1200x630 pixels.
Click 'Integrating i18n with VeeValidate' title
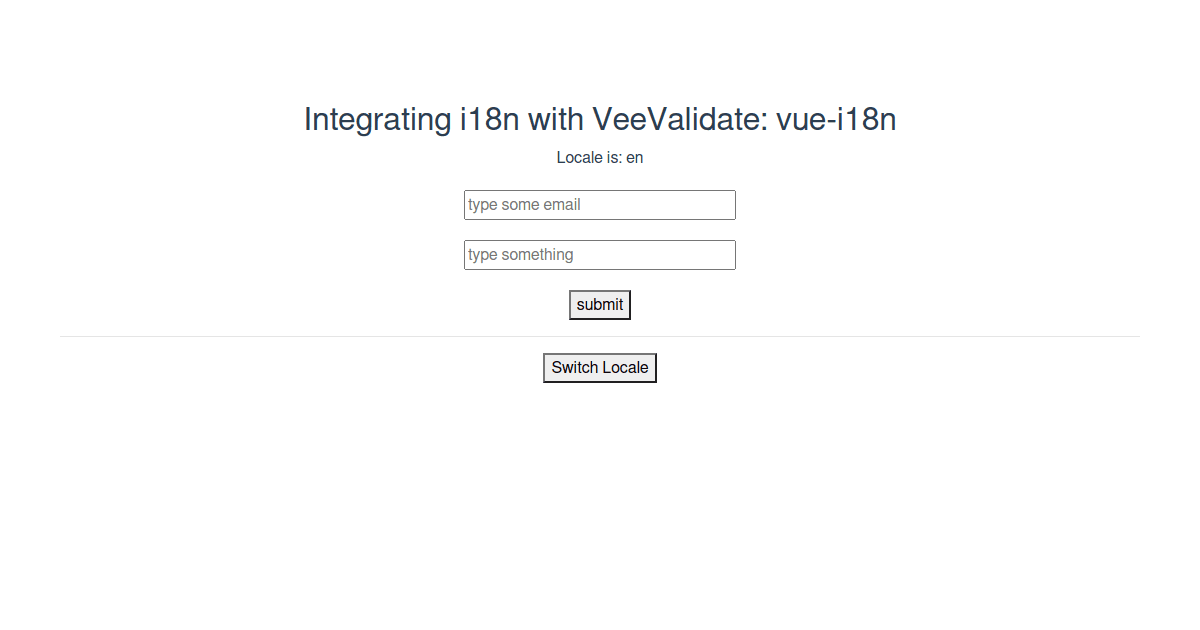[599, 119]
